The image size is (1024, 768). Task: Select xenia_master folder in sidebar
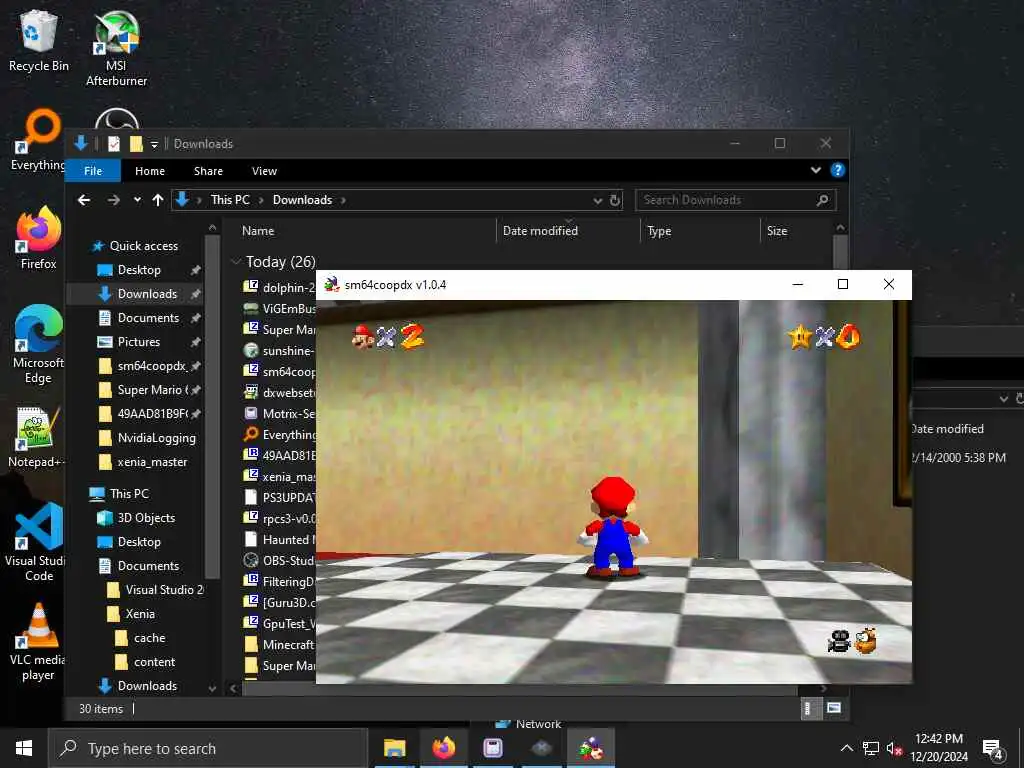[152, 462]
